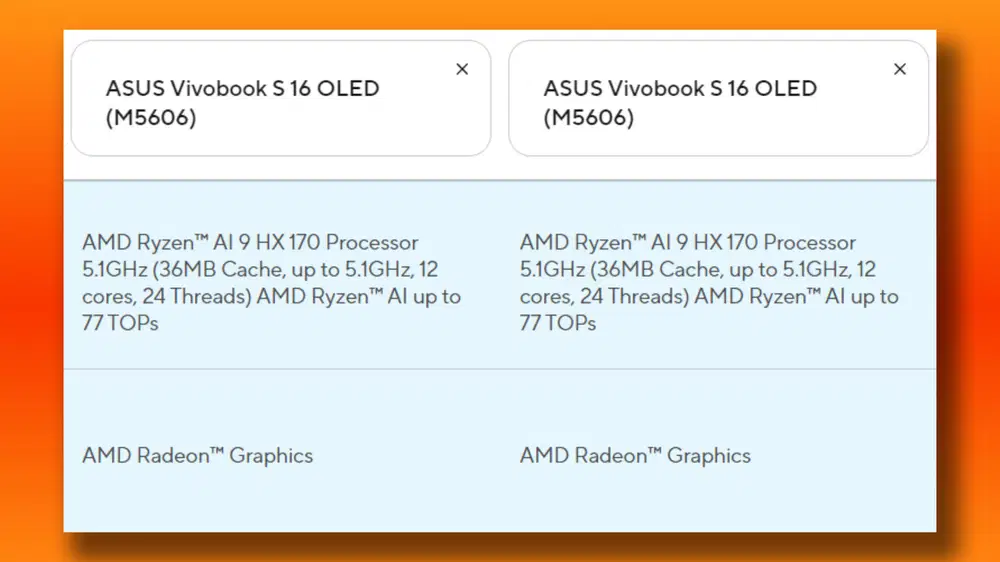Click the divider line below the product cards
The width and height of the screenshot is (1000, 562).
pos(500,180)
